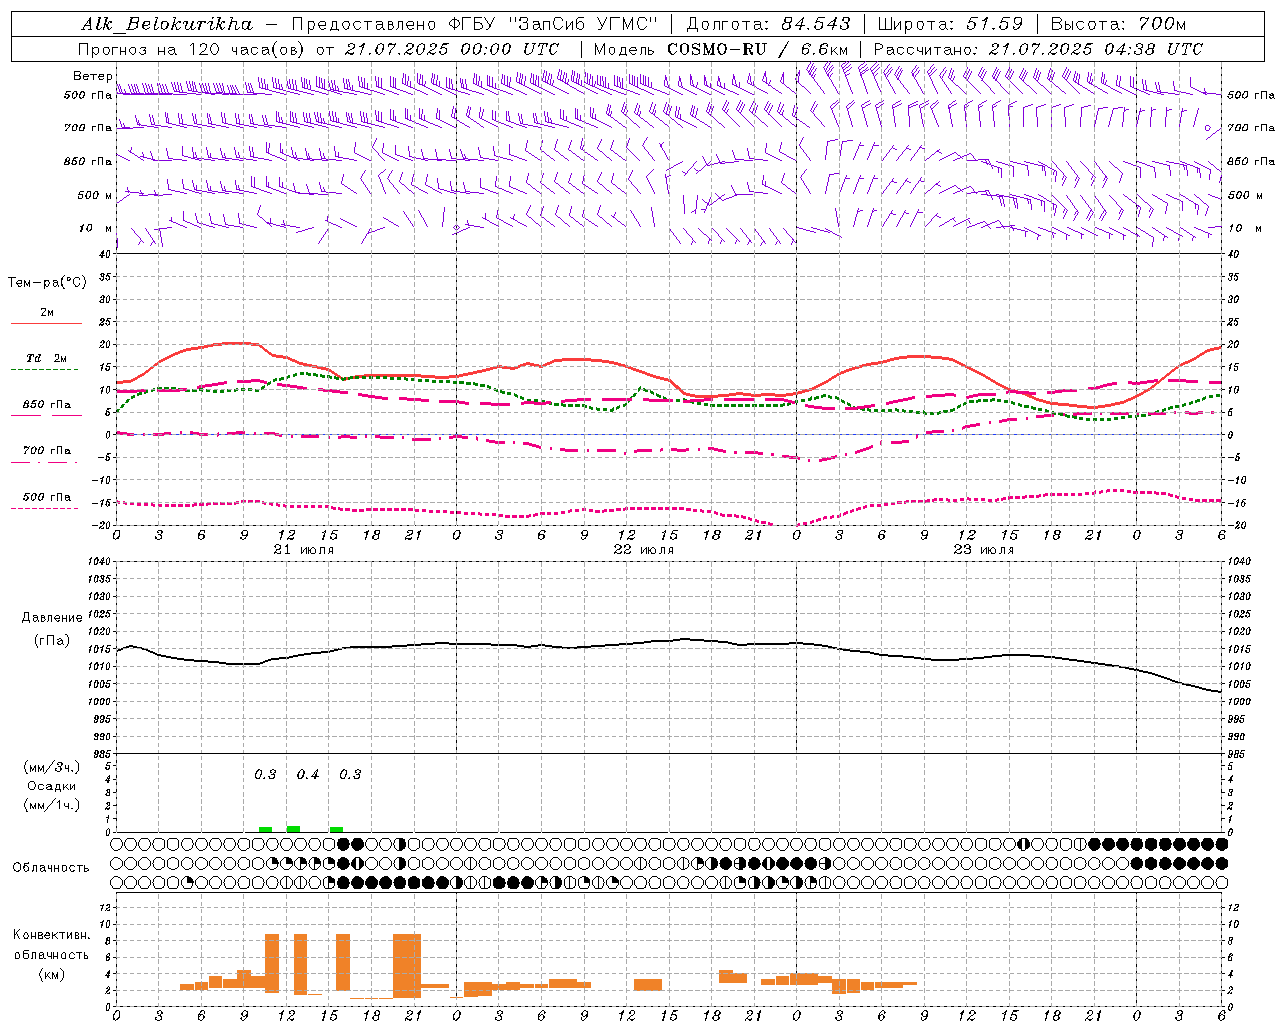Image resolution: width=1280 pixels, height=1024 pixels.
Task: Click the Облачность cloud cover row label
Action: pos(51,867)
